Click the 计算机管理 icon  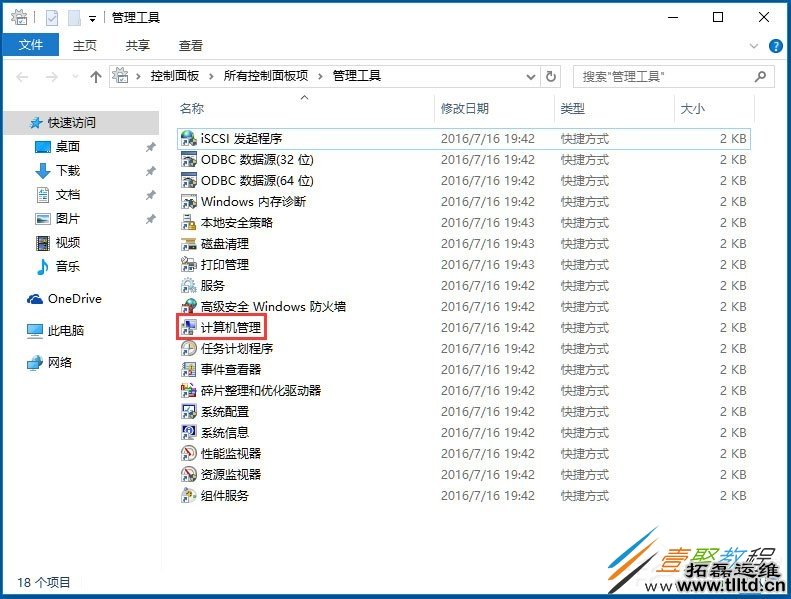pyautogui.click(x=189, y=328)
